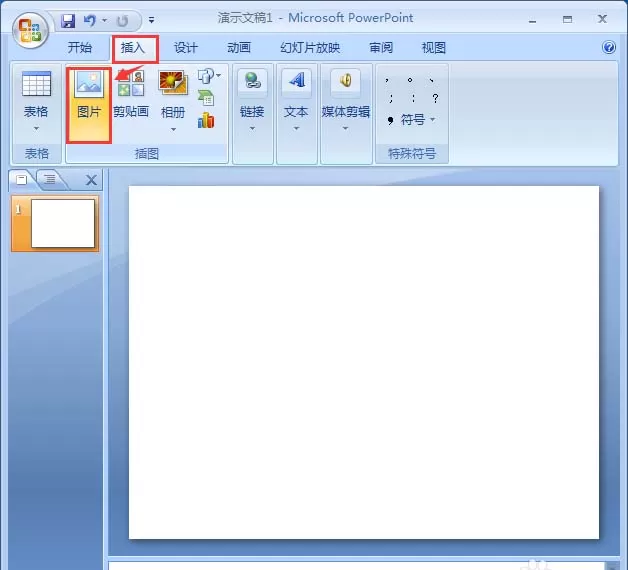
Task: Switch to the 开始 tab
Action: (x=80, y=48)
